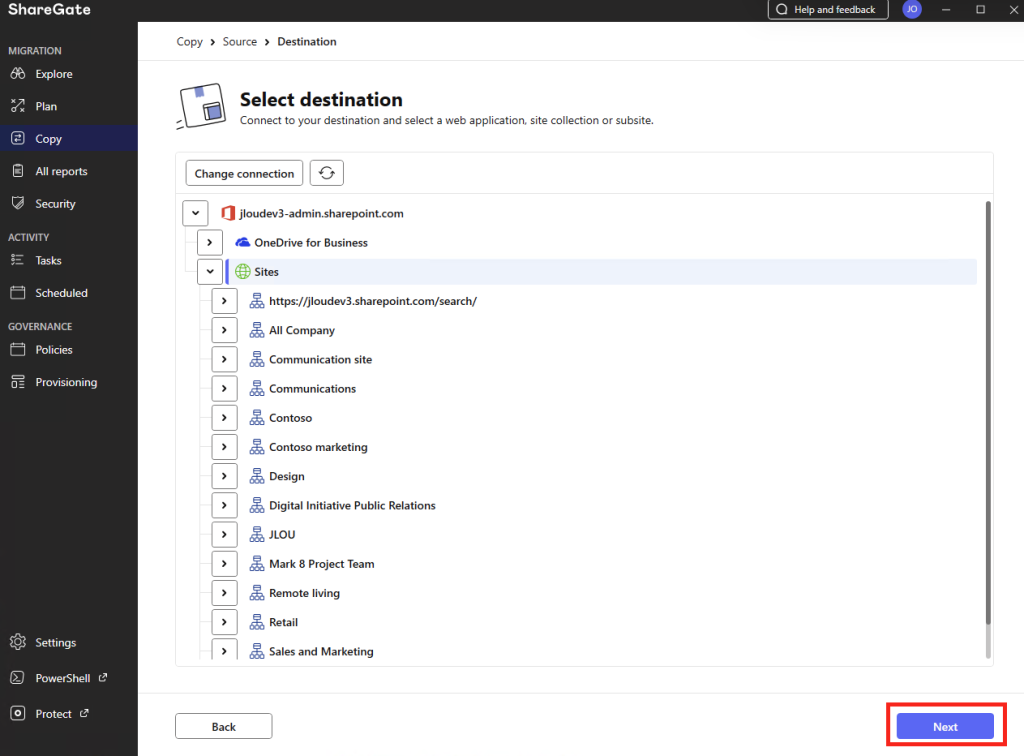
Task: Expand the Retail site chevron
Action: [224, 622]
